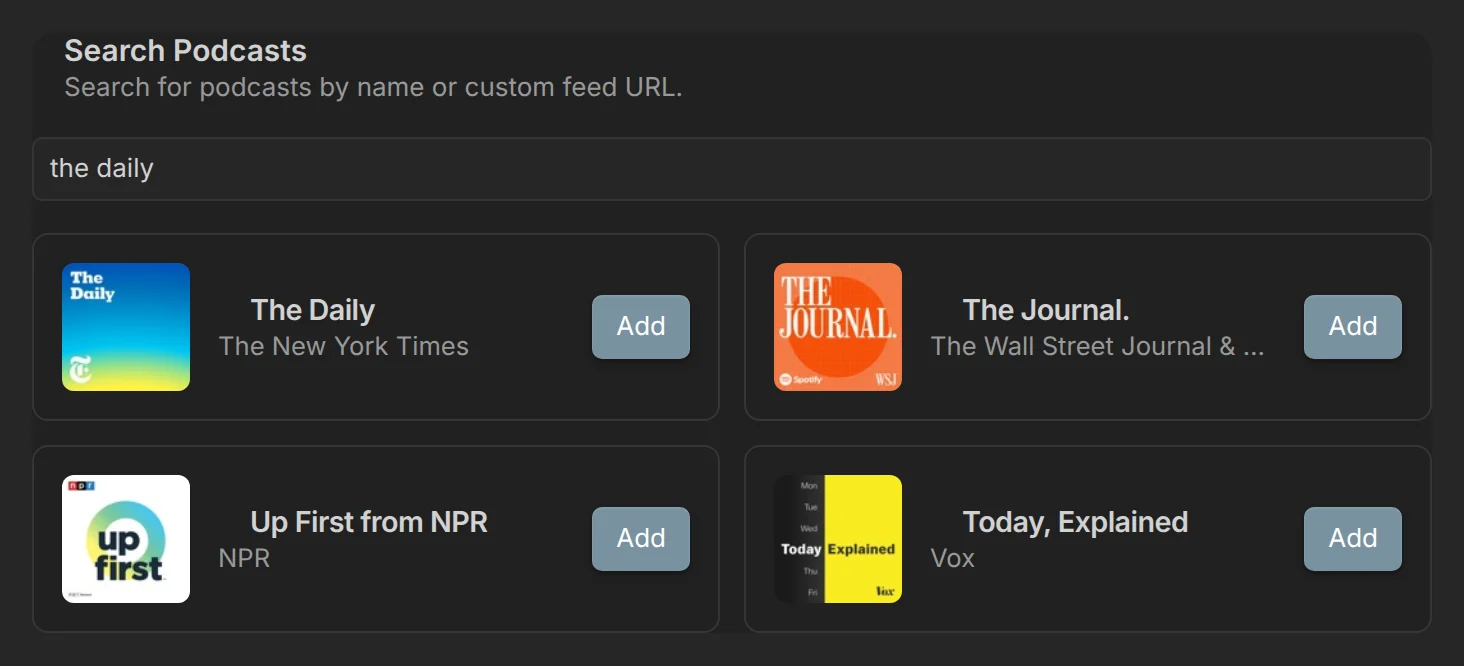Select 'Vox' publisher text
1464x666 pixels.
[x=953, y=558]
